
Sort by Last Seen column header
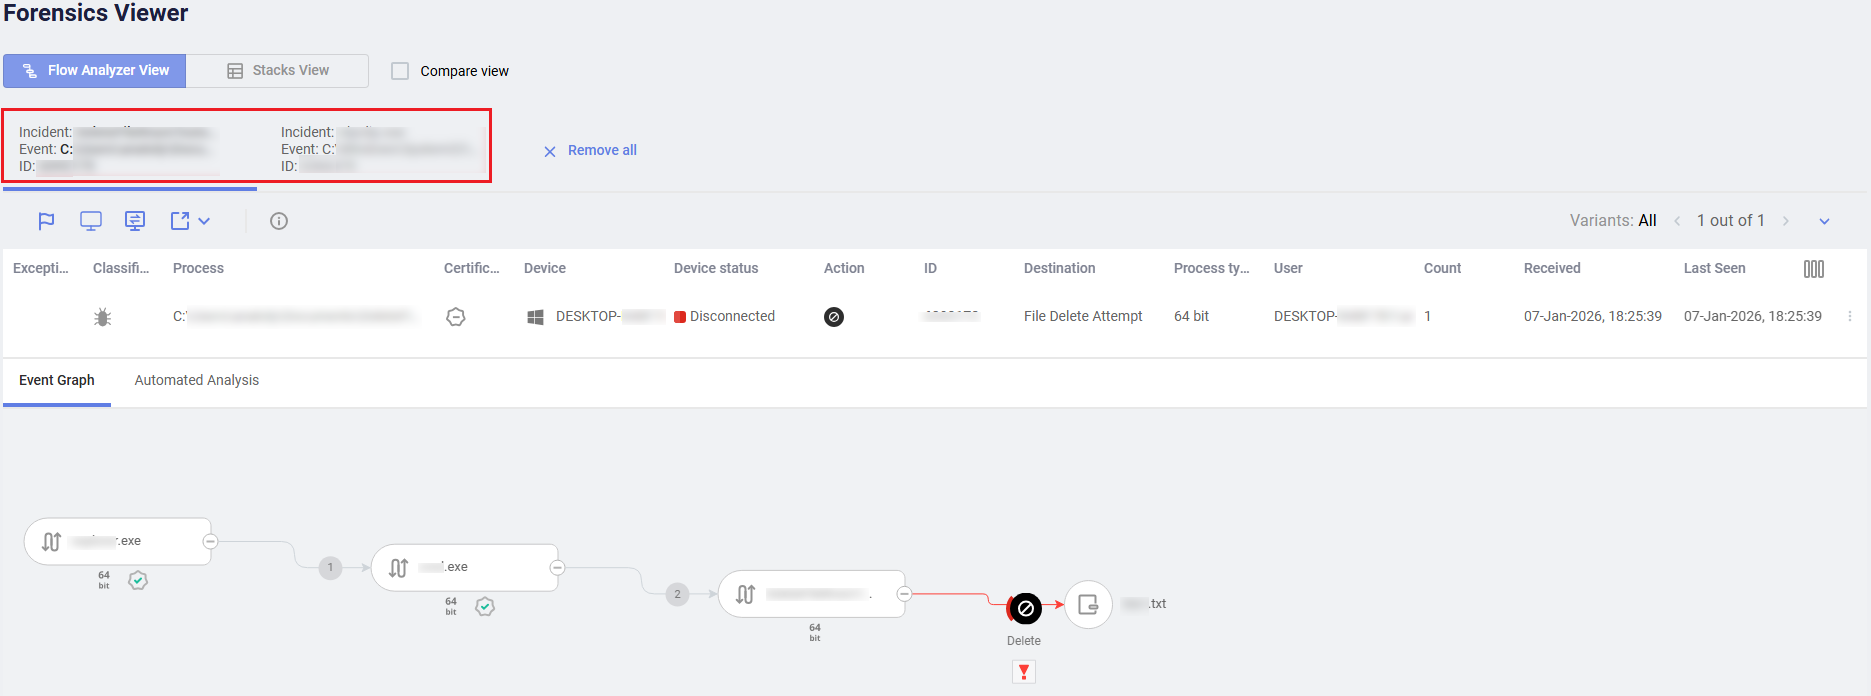1715,268
